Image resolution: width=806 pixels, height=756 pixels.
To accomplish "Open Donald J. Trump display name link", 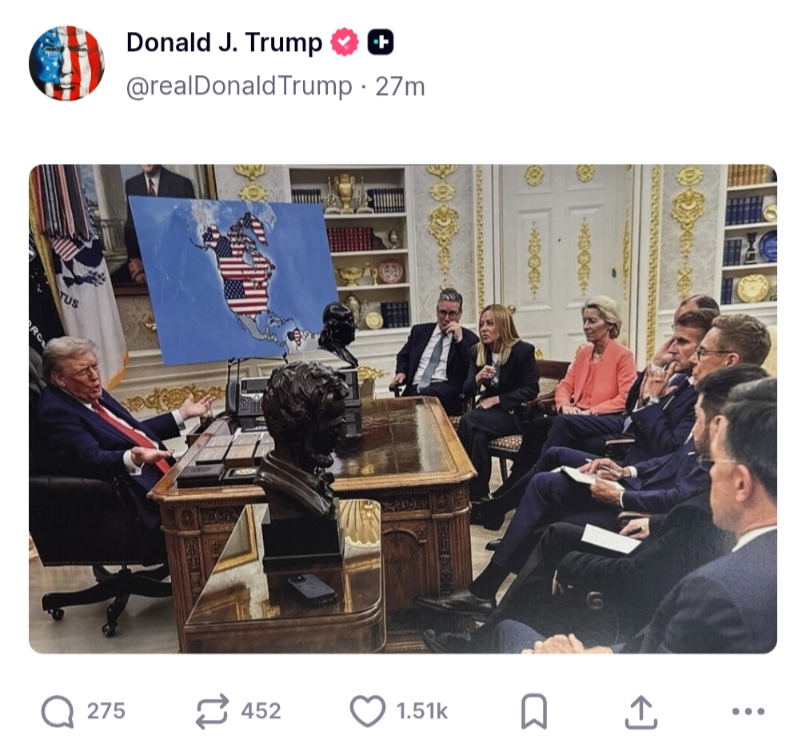I will tap(224, 43).
